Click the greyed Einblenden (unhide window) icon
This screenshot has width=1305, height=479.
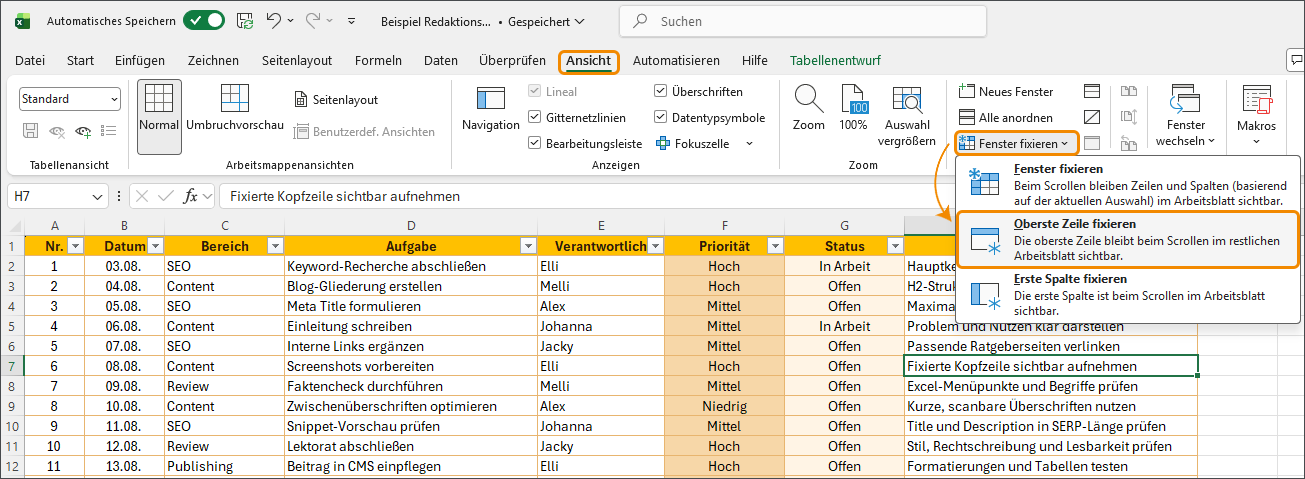coord(1092,143)
